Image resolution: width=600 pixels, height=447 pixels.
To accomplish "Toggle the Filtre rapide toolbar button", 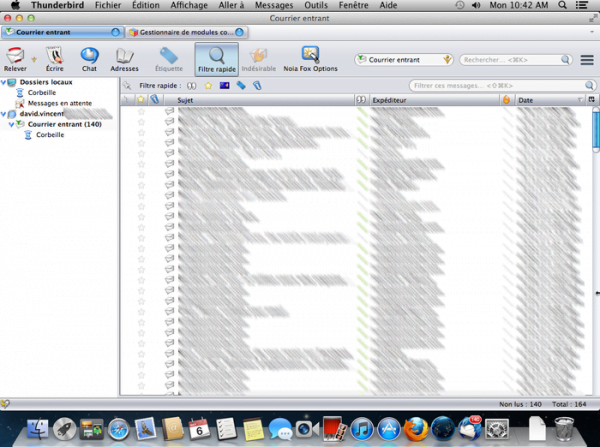I will tap(216, 58).
